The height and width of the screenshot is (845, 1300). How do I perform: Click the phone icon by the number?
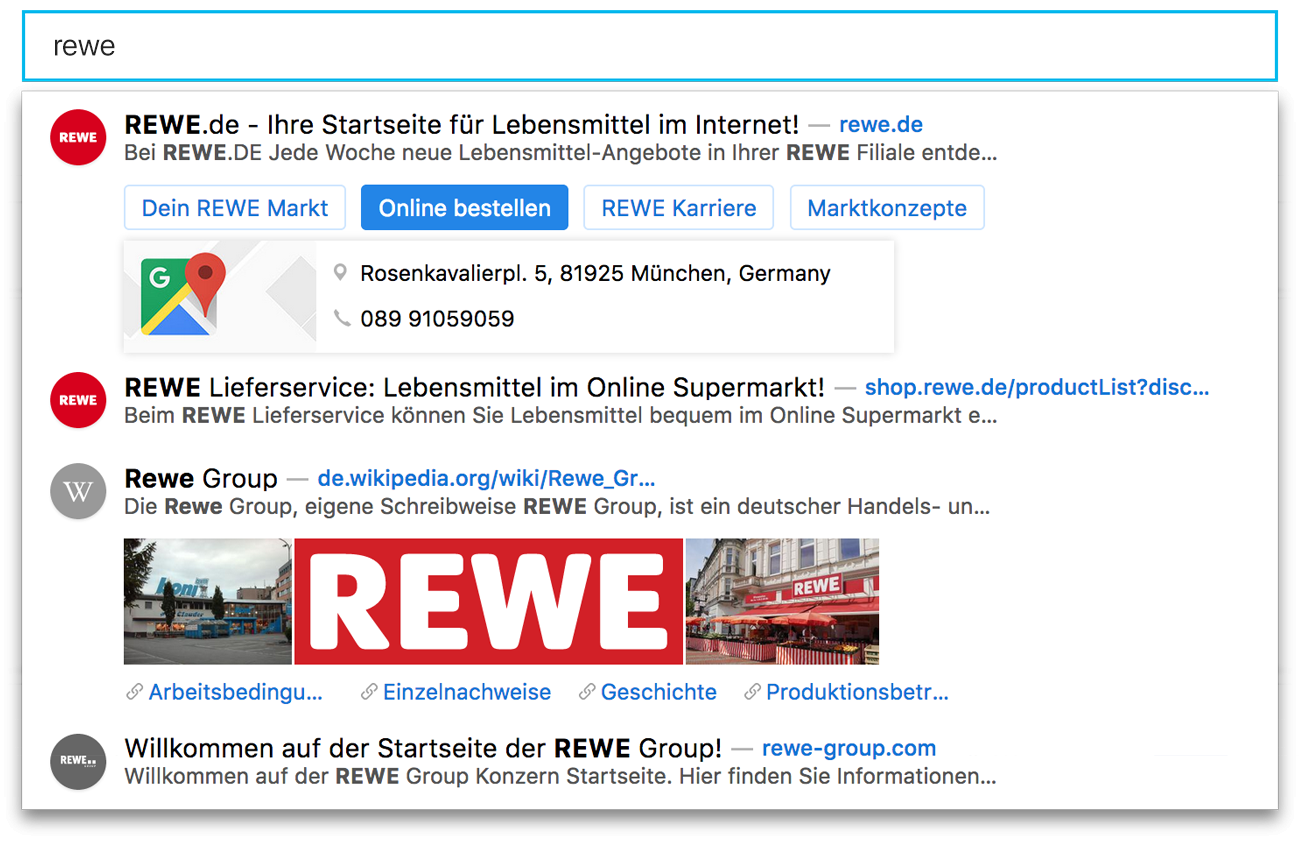[342, 318]
